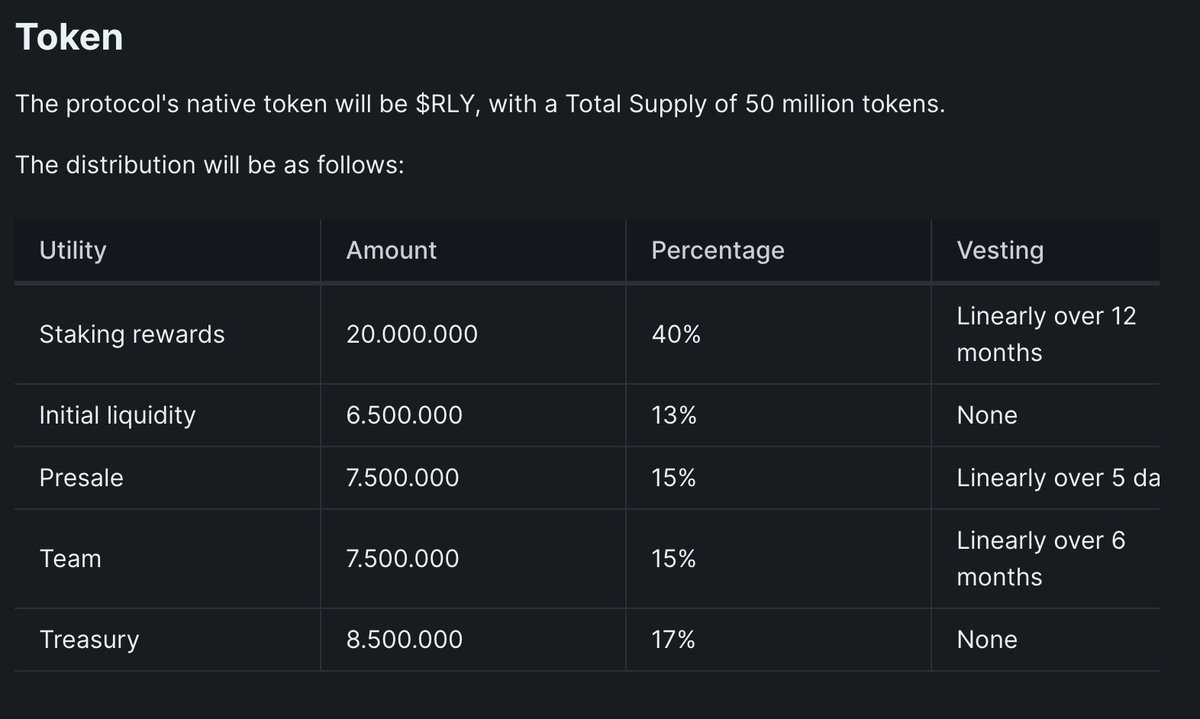Screen dimensions: 1200x719
Task: Click the Total Supply sentence mentioning $RLY
Action: (x=480, y=104)
